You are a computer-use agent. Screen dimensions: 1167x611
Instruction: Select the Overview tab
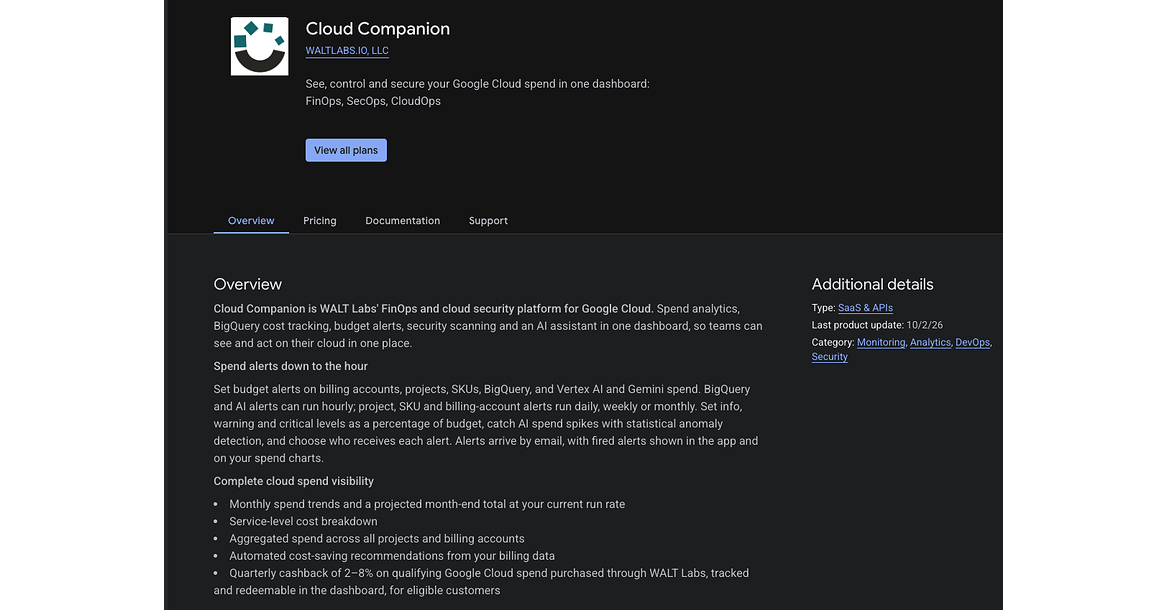click(251, 221)
